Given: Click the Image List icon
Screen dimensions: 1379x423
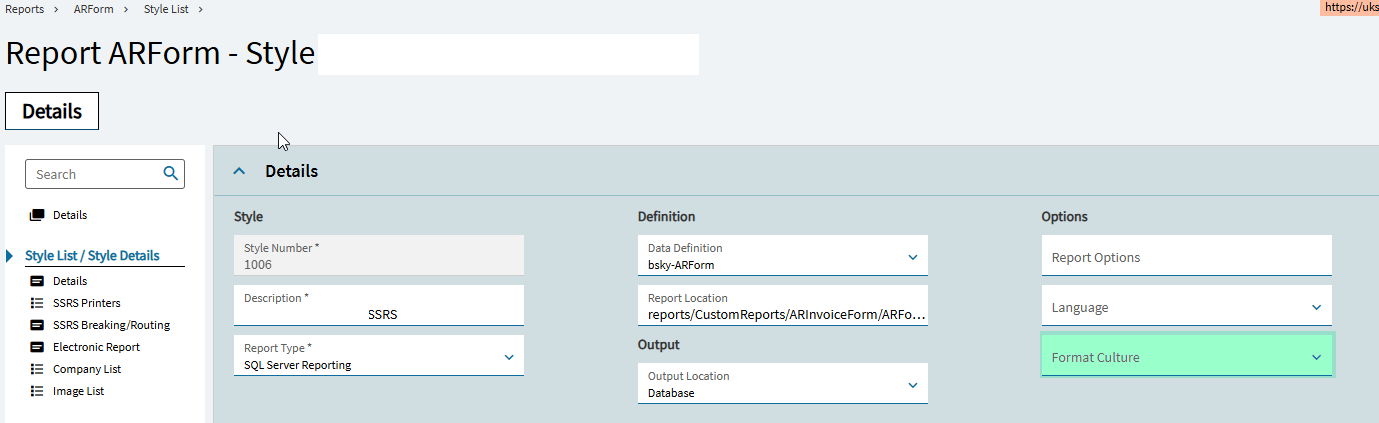Looking at the screenshot, I should pyautogui.click(x=37, y=391).
